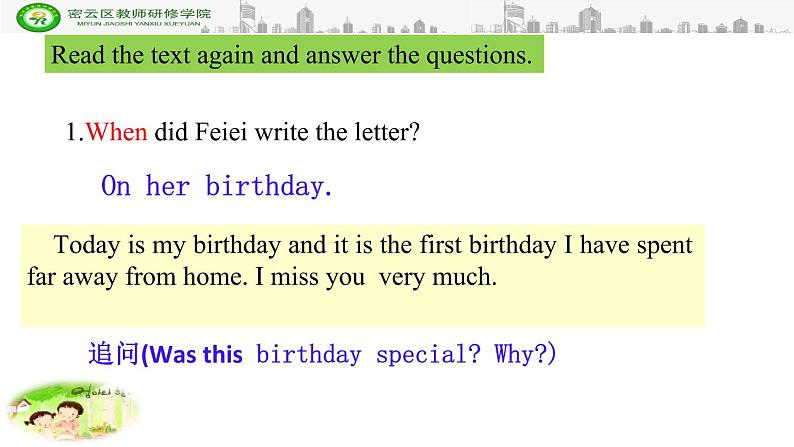
Task: Click the green instruction box
Action: pyautogui.click(x=292, y=54)
